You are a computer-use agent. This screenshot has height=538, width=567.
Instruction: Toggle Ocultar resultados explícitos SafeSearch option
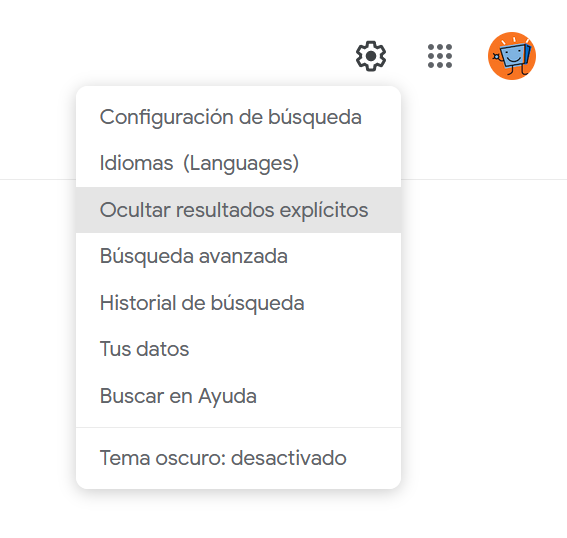point(238,210)
